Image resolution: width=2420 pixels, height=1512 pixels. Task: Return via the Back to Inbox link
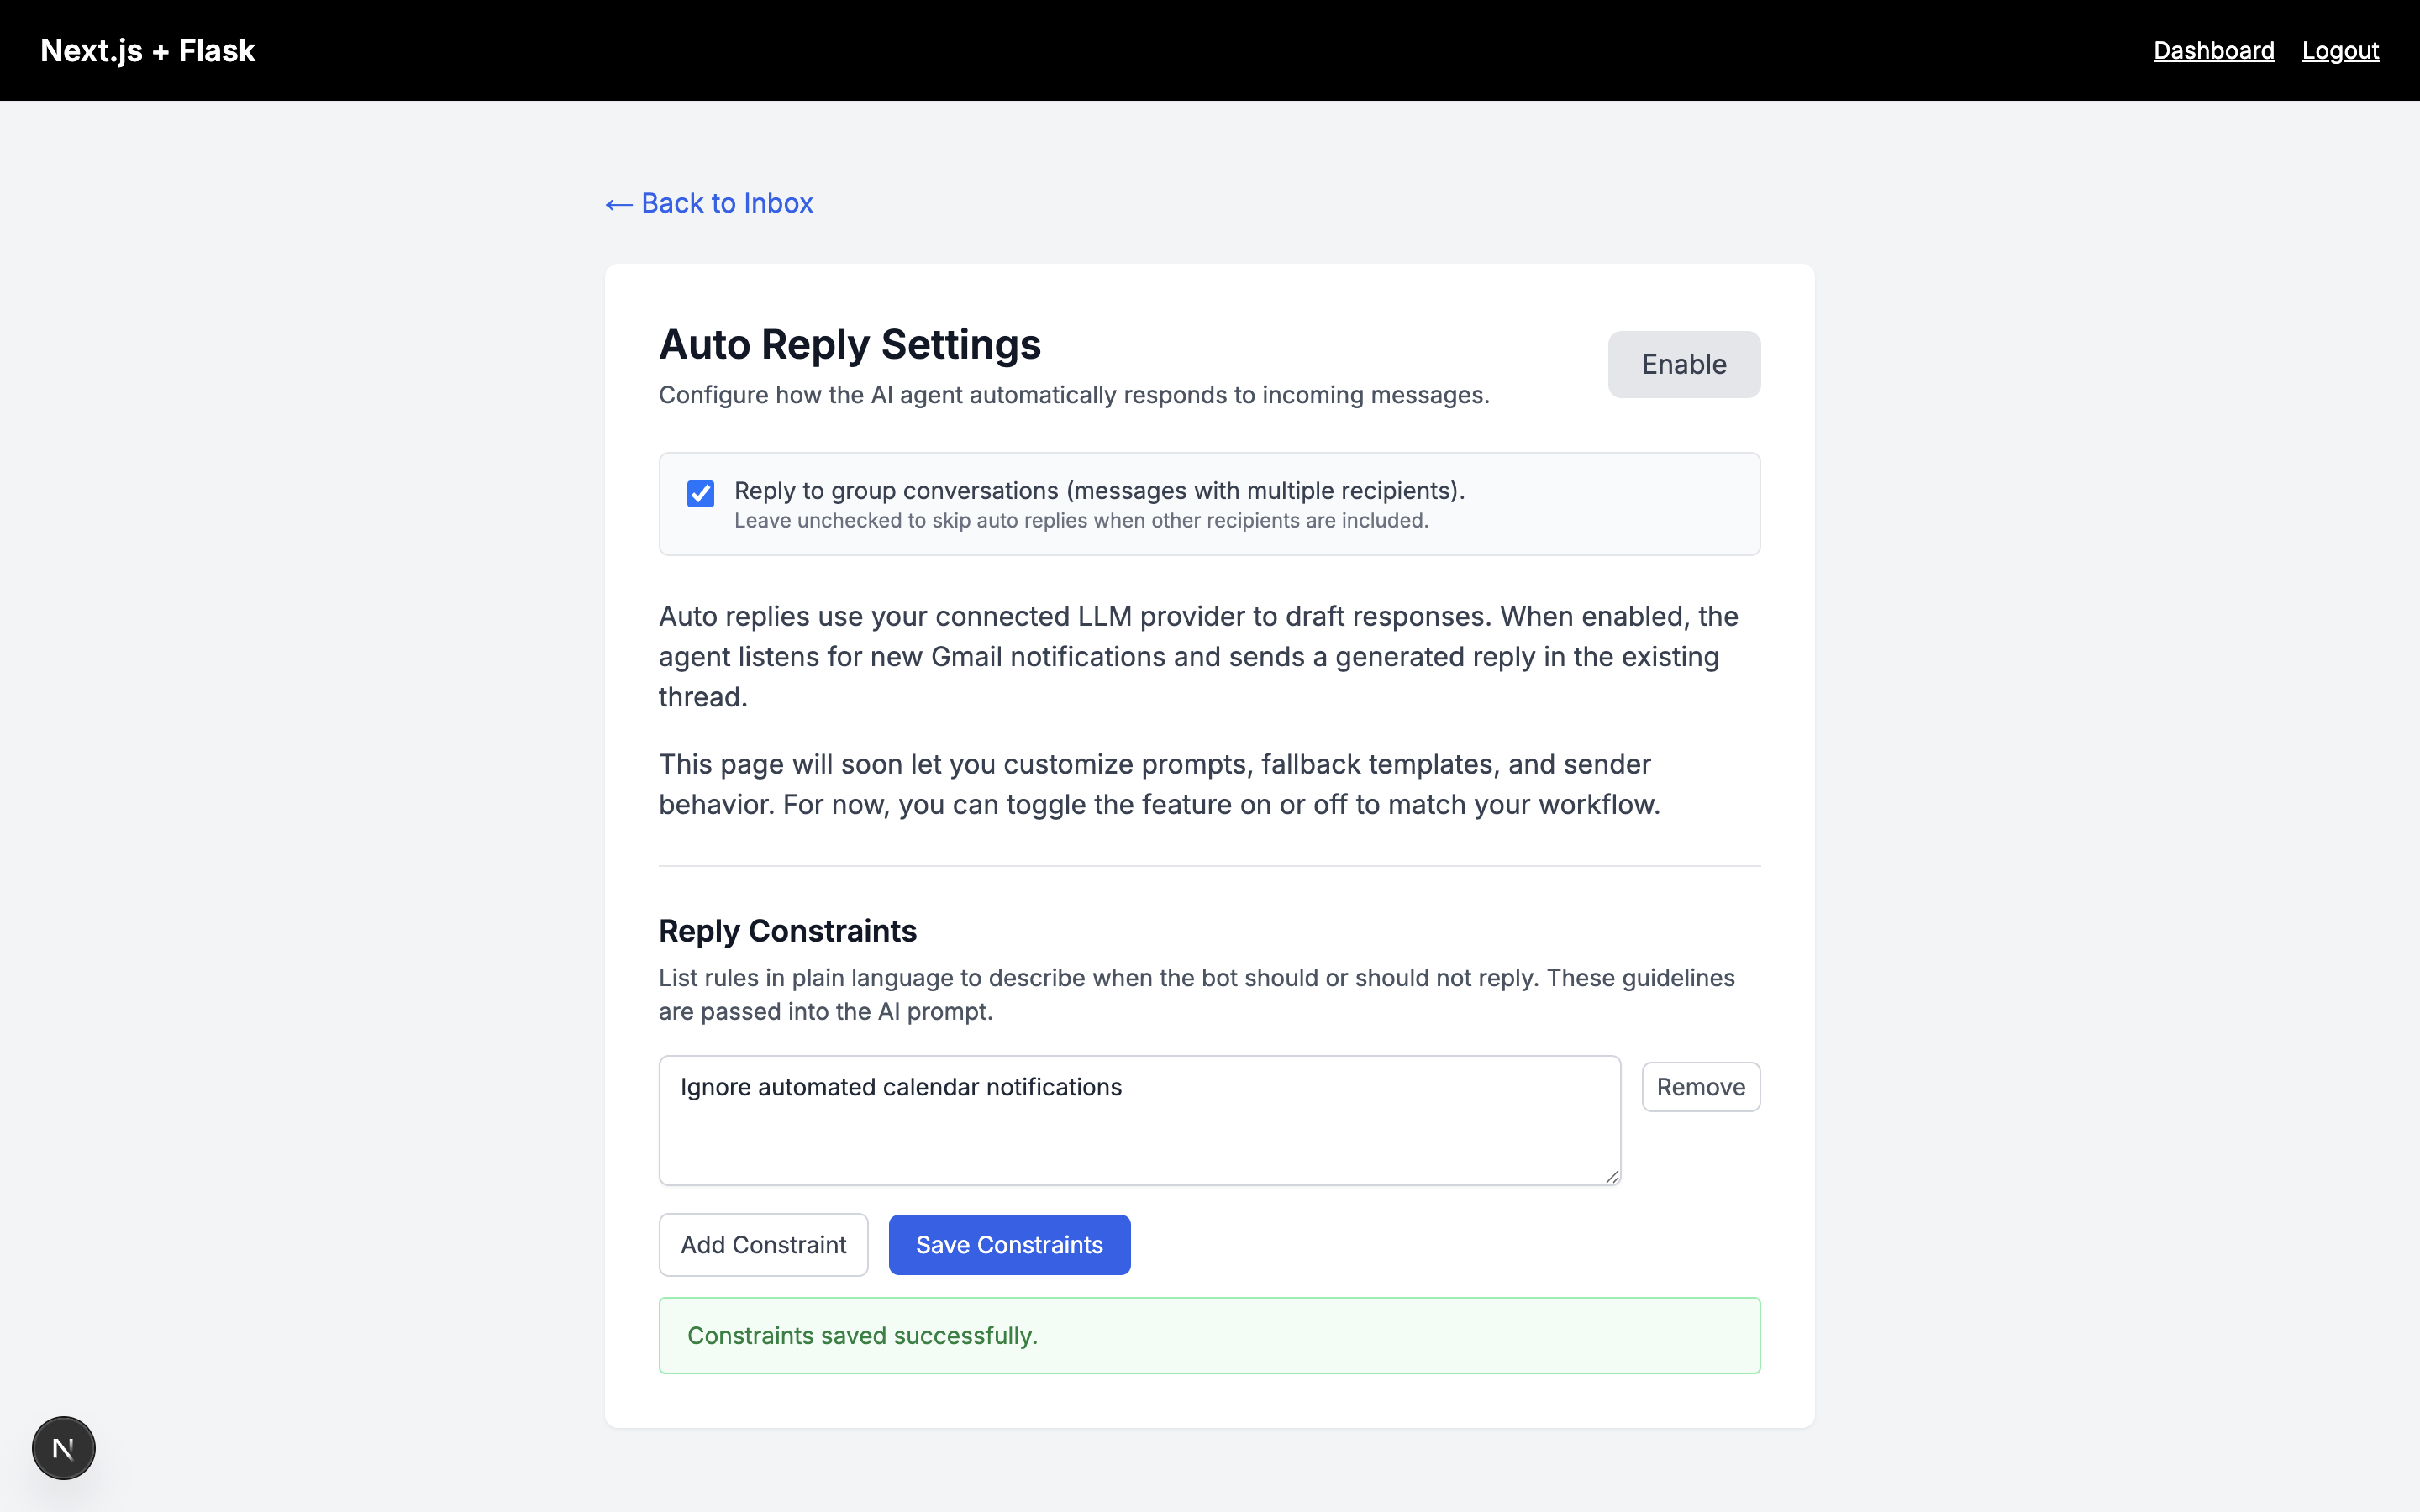tap(709, 203)
